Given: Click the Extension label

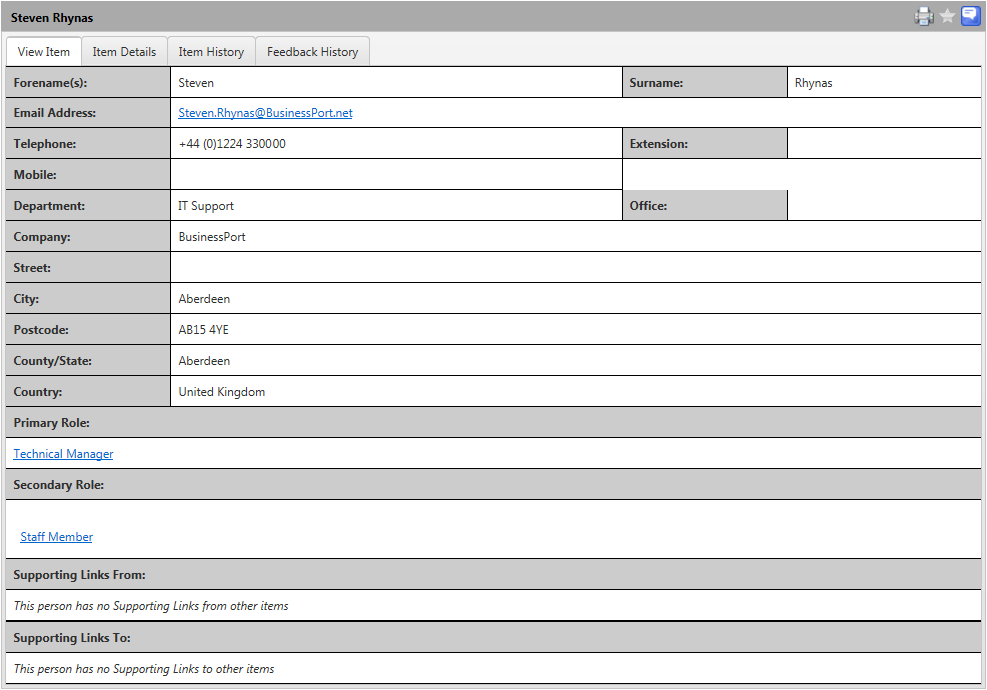Looking at the screenshot, I should pos(658,144).
